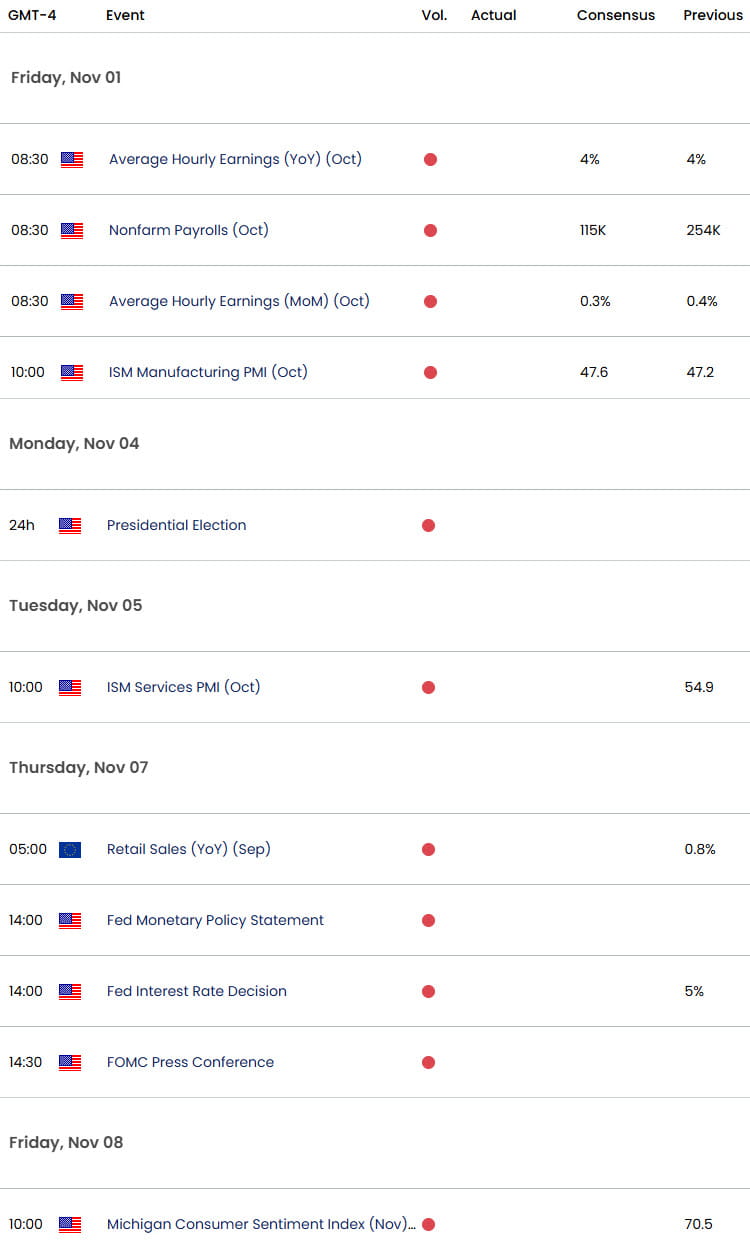Click the EU flag beside Retail Sales event
Screen dimensions: 750x1242
click(71, 849)
